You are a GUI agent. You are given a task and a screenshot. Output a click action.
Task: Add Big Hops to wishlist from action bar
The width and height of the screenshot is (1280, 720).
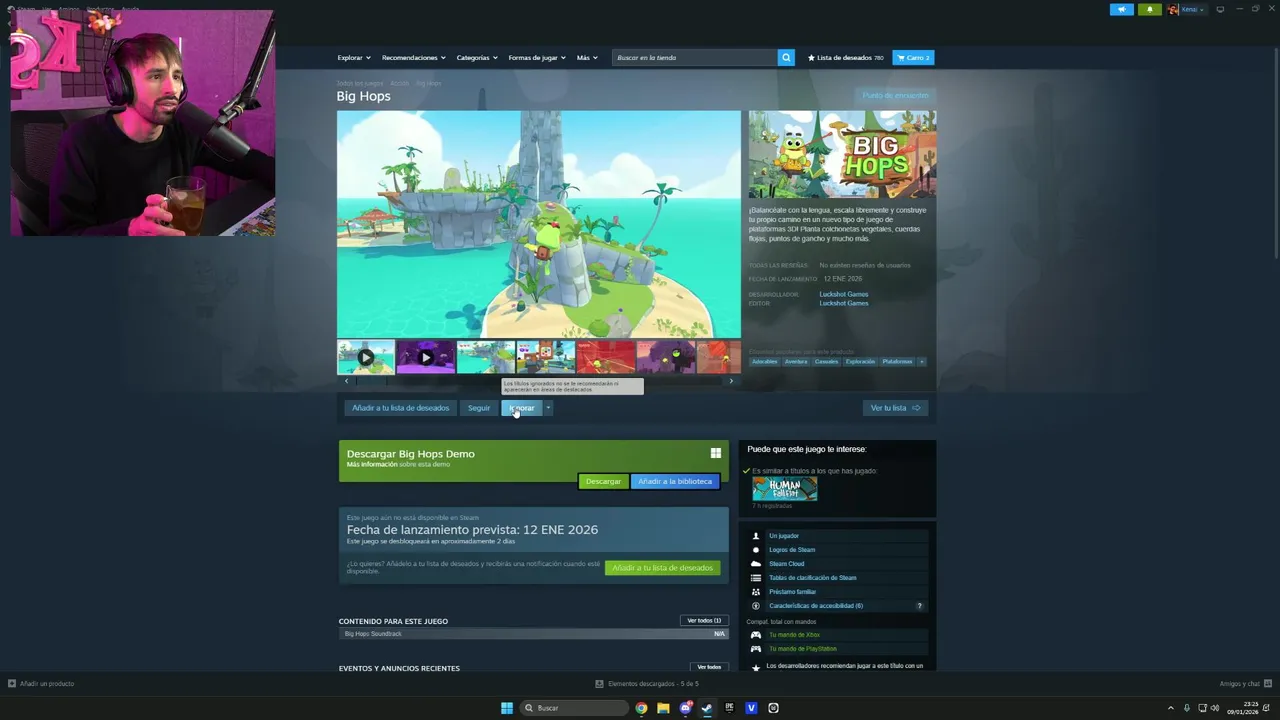tap(400, 408)
